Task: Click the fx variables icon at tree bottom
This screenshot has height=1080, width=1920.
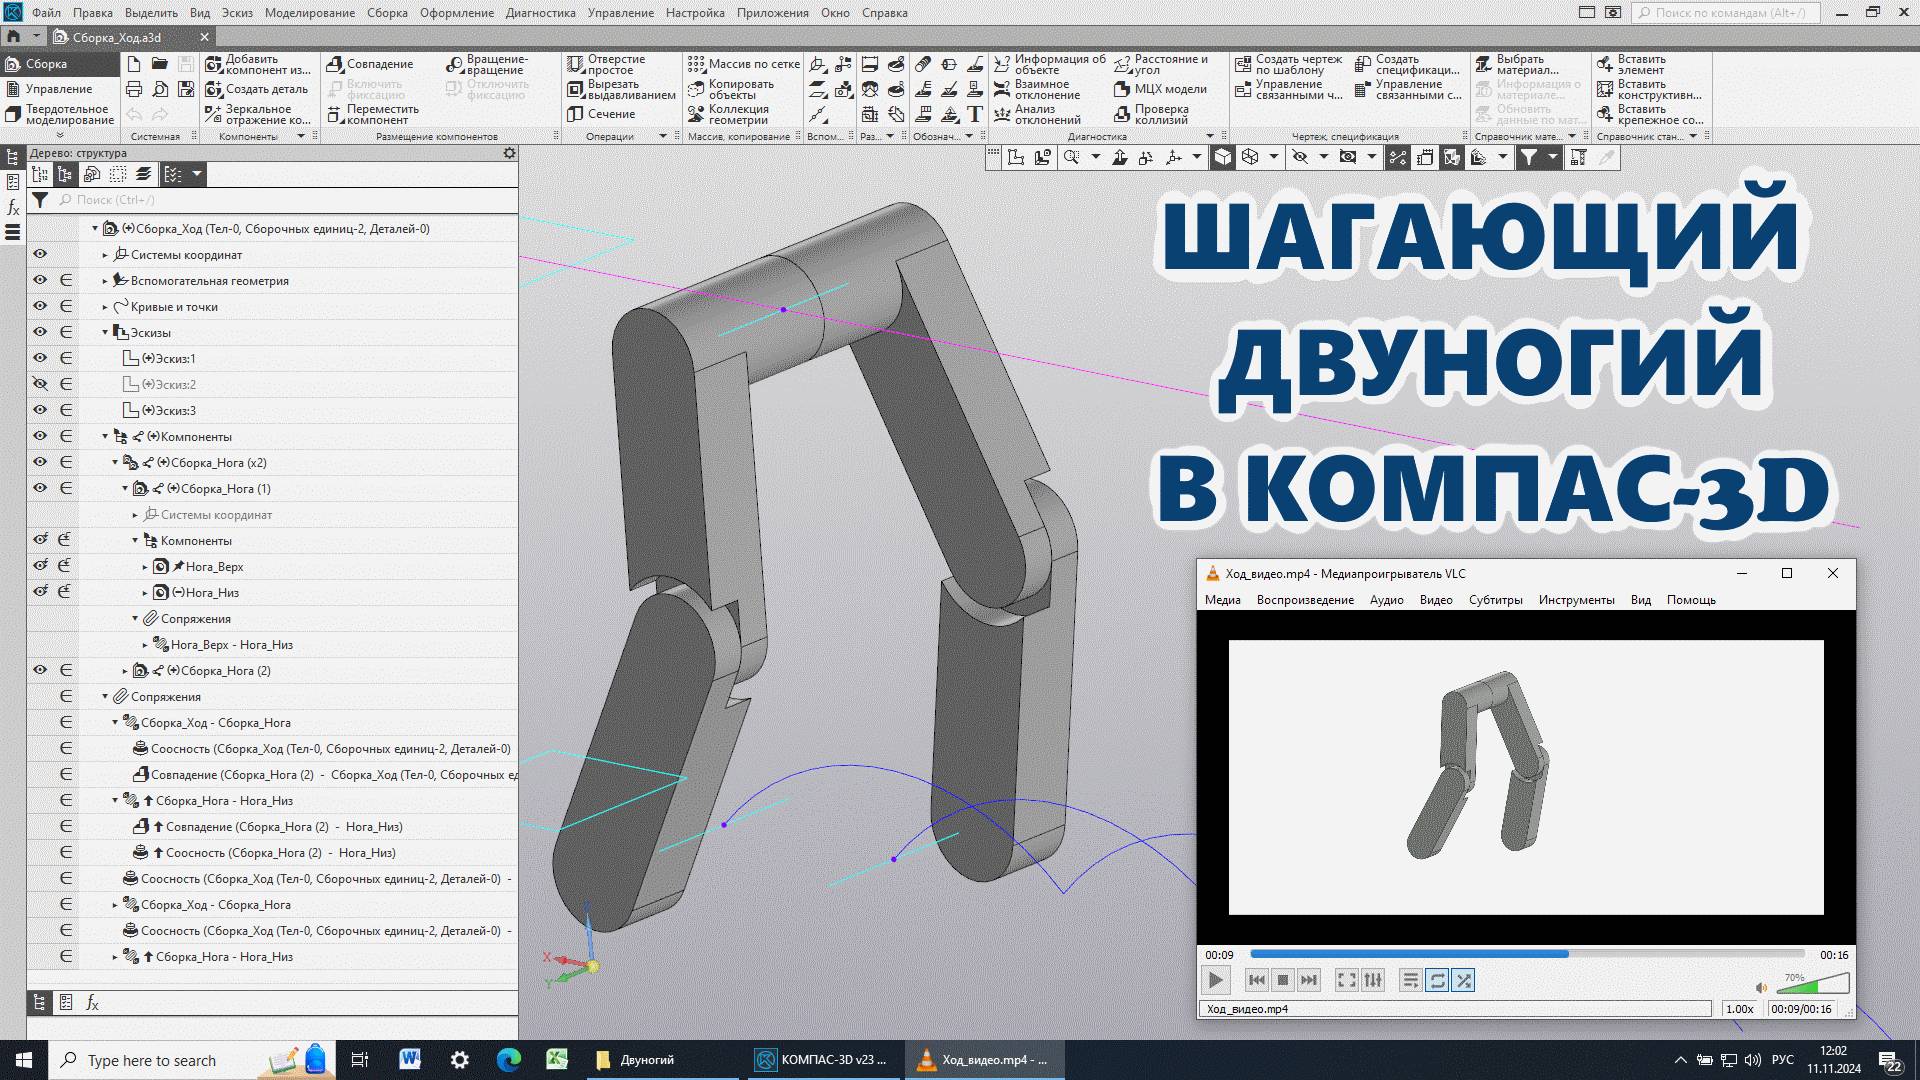Action: [92, 1002]
